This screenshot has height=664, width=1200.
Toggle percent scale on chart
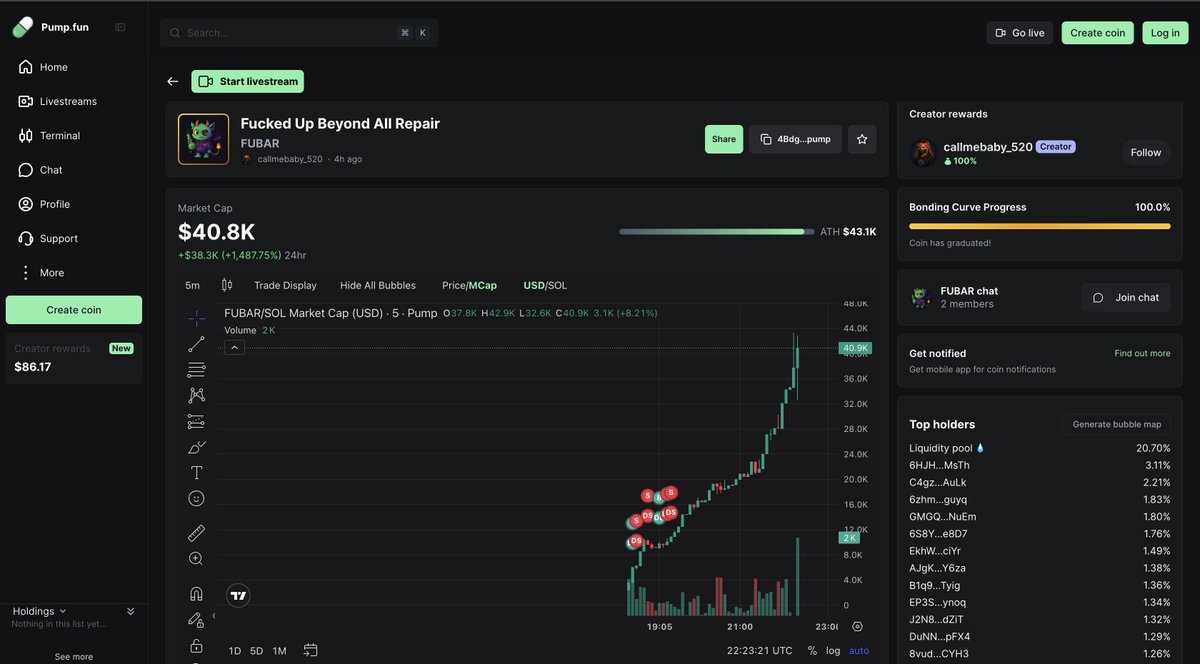pos(812,651)
